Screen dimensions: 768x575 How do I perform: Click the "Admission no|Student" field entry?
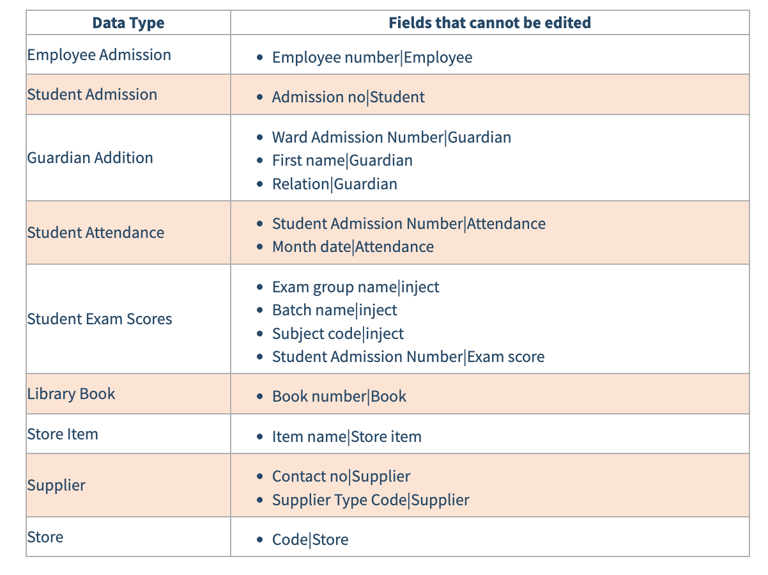(348, 97)
